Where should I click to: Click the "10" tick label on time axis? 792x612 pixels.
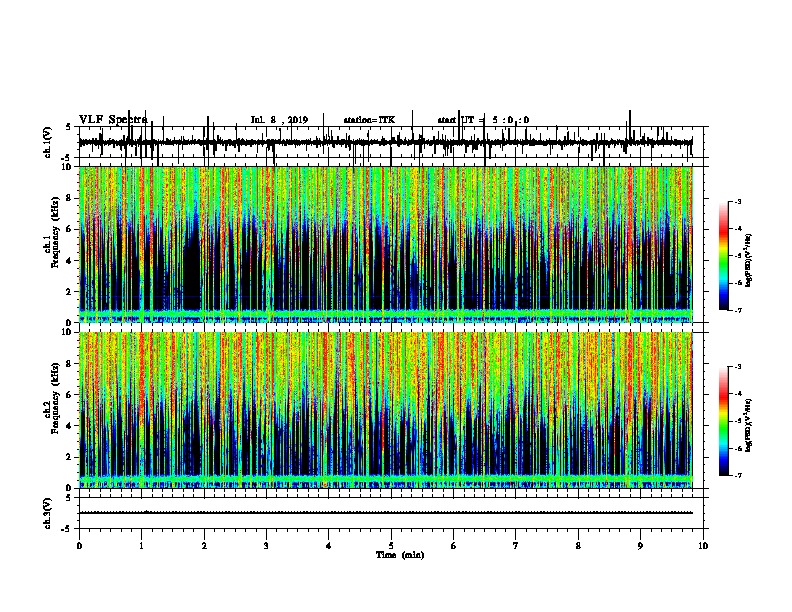703,546
